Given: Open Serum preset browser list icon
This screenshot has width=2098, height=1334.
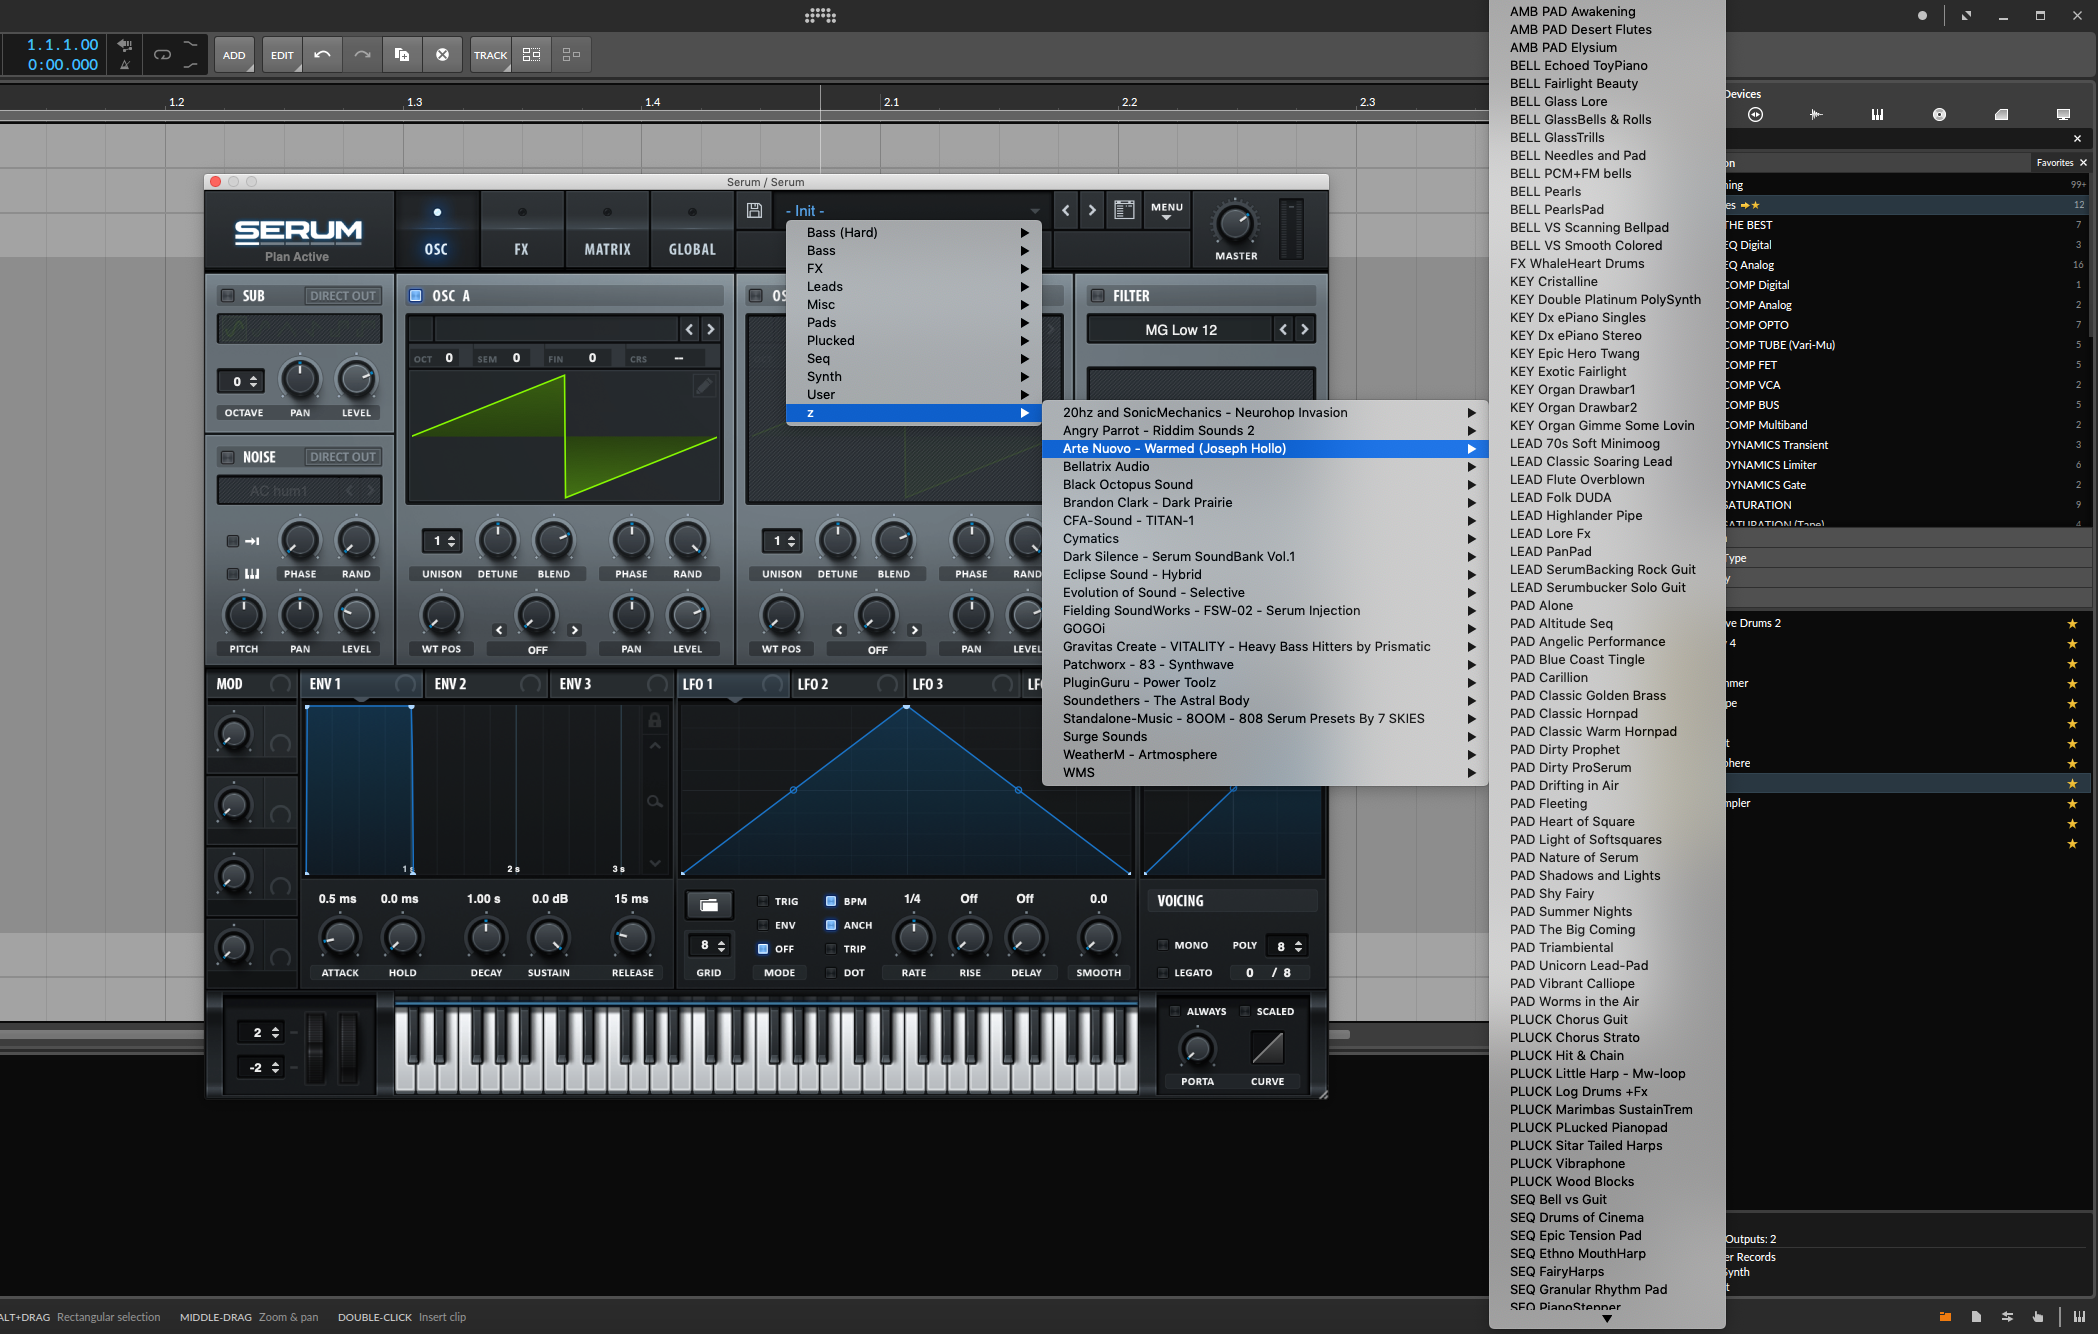Looking at the screenshot, I should click(1124, 210).
